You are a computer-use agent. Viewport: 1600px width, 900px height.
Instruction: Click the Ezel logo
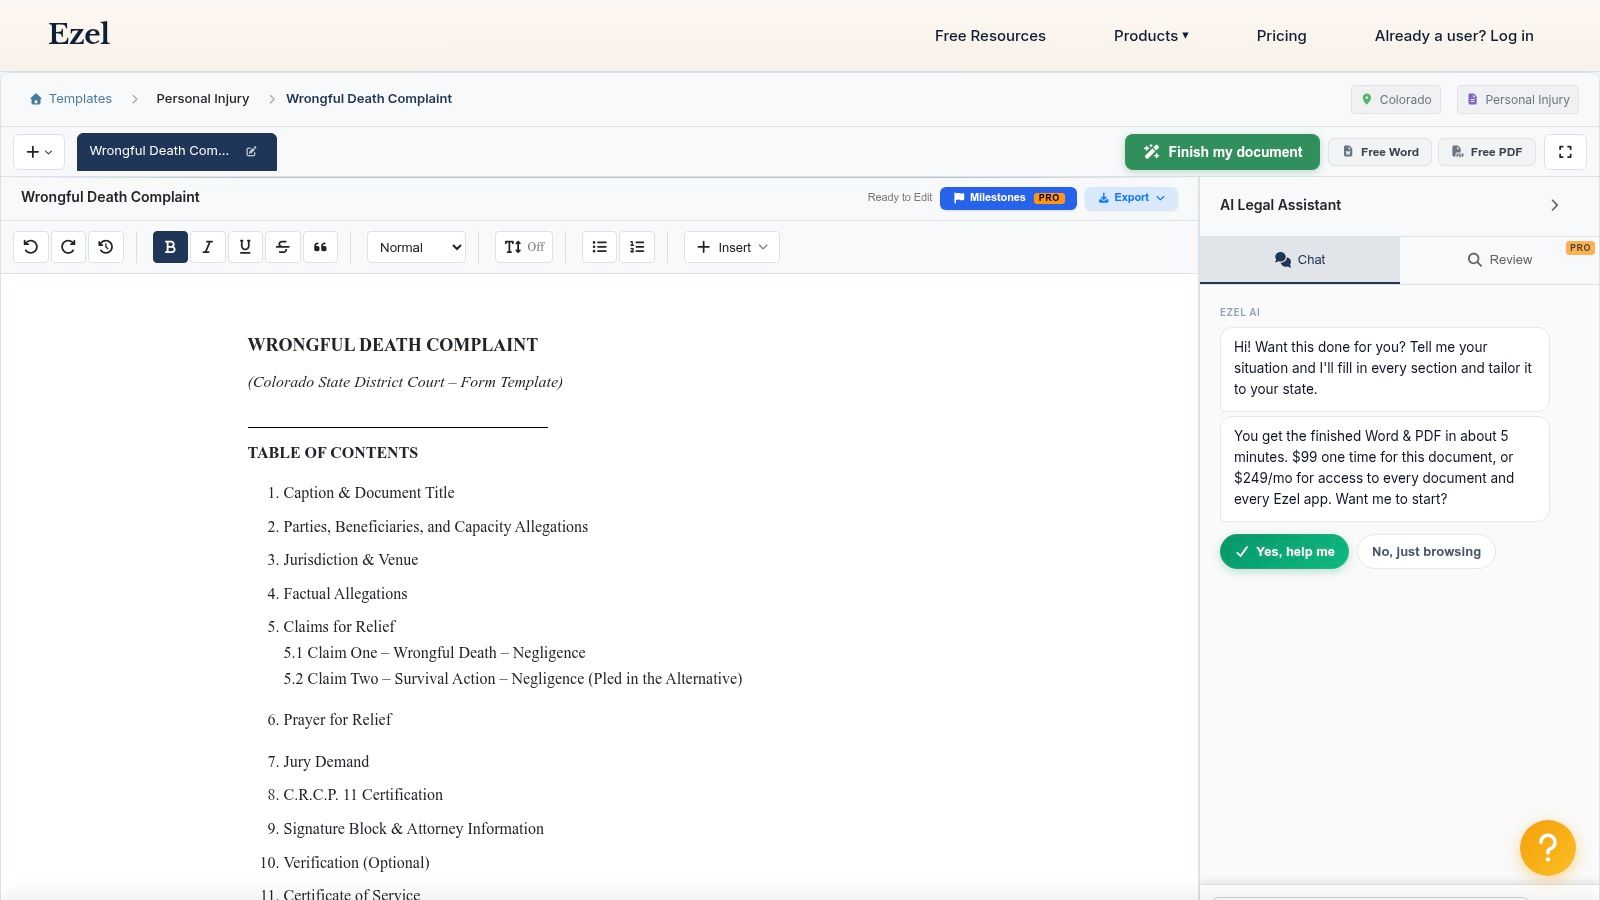click(x=79, y=34)
